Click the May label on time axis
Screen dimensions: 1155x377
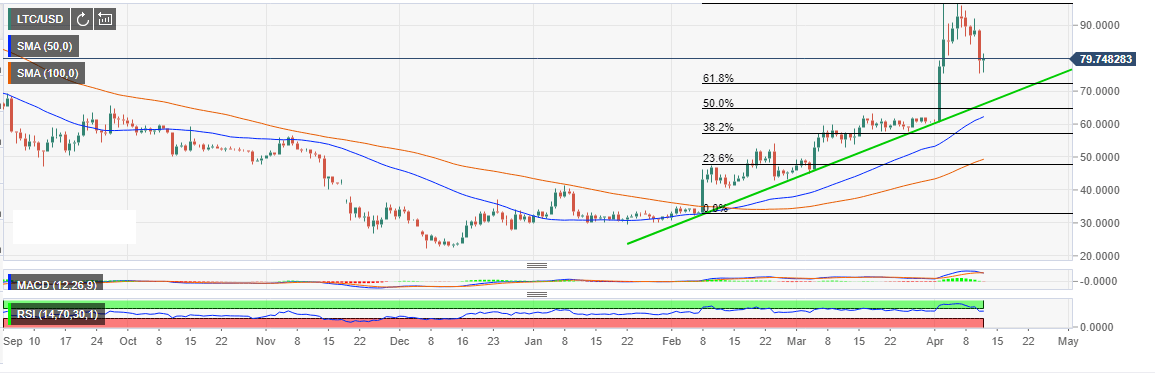(x=1067, y=342)
